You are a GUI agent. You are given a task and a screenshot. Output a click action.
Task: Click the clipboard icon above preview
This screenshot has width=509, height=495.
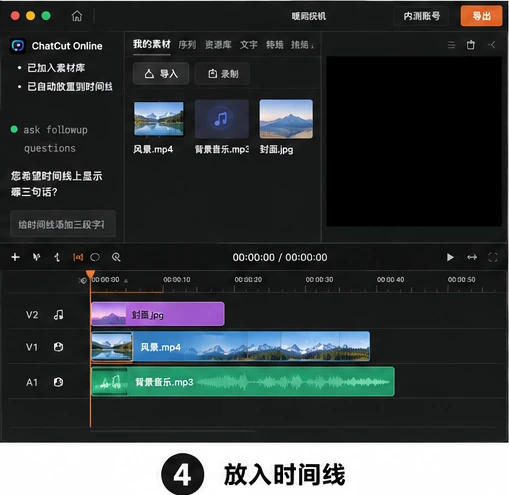click(x=470, y=45)
